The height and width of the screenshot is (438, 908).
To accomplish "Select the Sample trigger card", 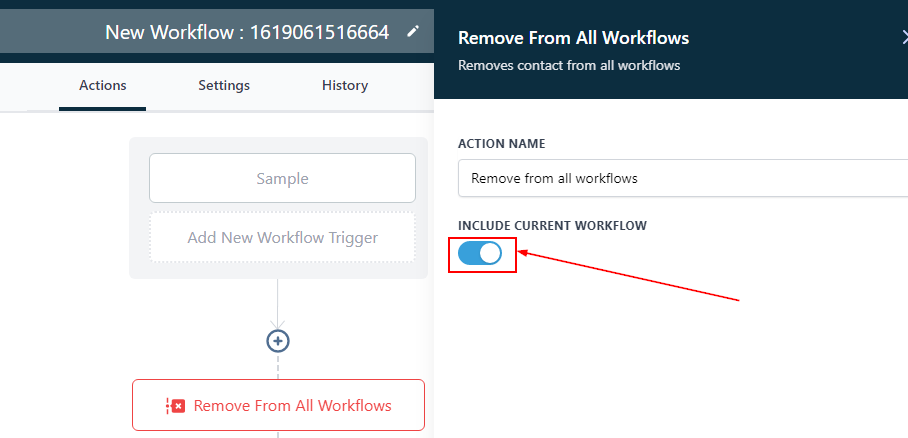I will pos(283,178).
